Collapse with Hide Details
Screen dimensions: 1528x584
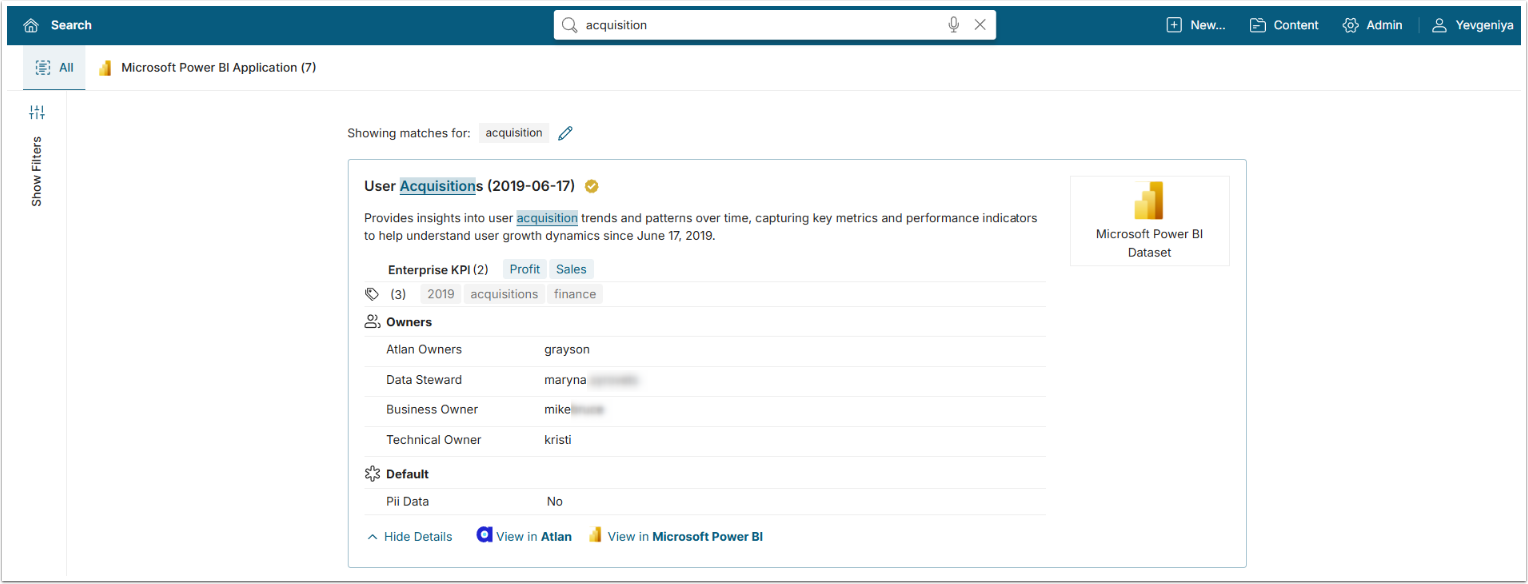click(x=410, y=537)
